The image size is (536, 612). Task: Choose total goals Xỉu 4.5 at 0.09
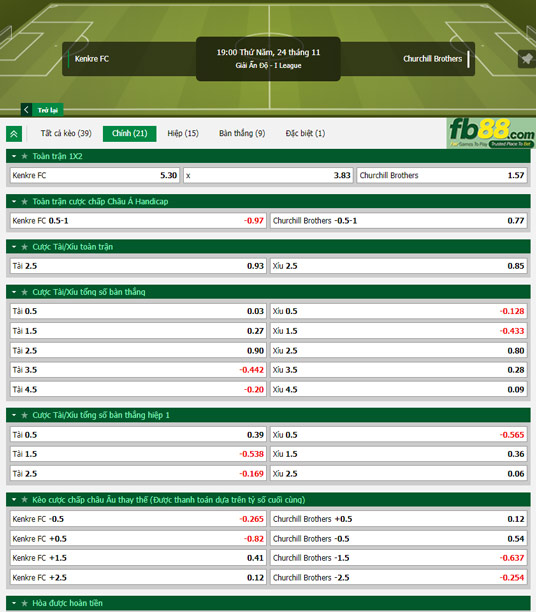click(399, 389)
